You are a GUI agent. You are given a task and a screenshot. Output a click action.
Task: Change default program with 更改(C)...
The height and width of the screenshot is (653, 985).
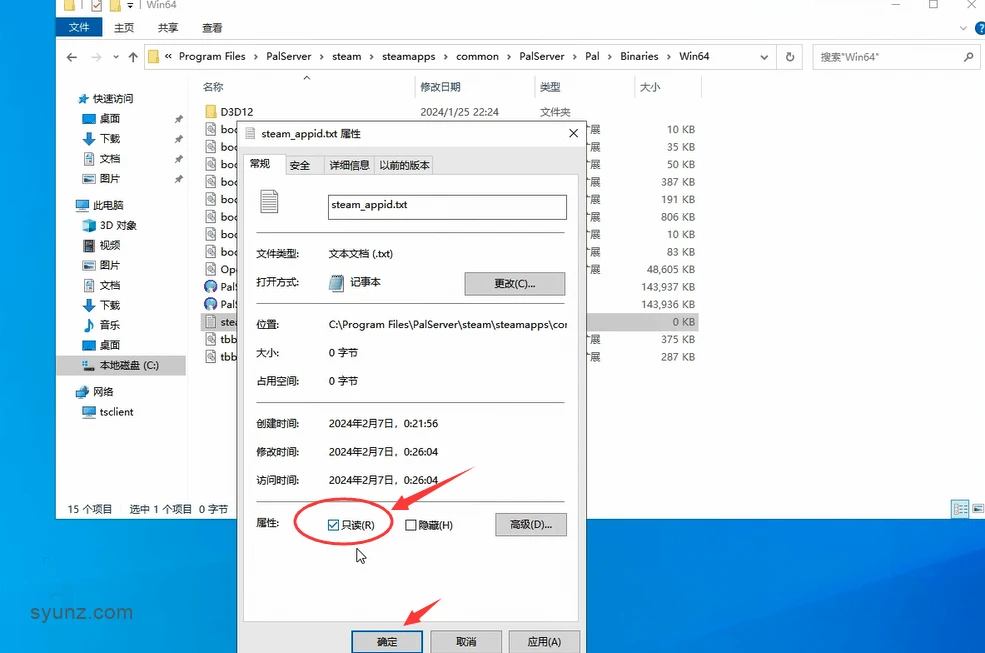pyautogui.click(x=514, y=283)
